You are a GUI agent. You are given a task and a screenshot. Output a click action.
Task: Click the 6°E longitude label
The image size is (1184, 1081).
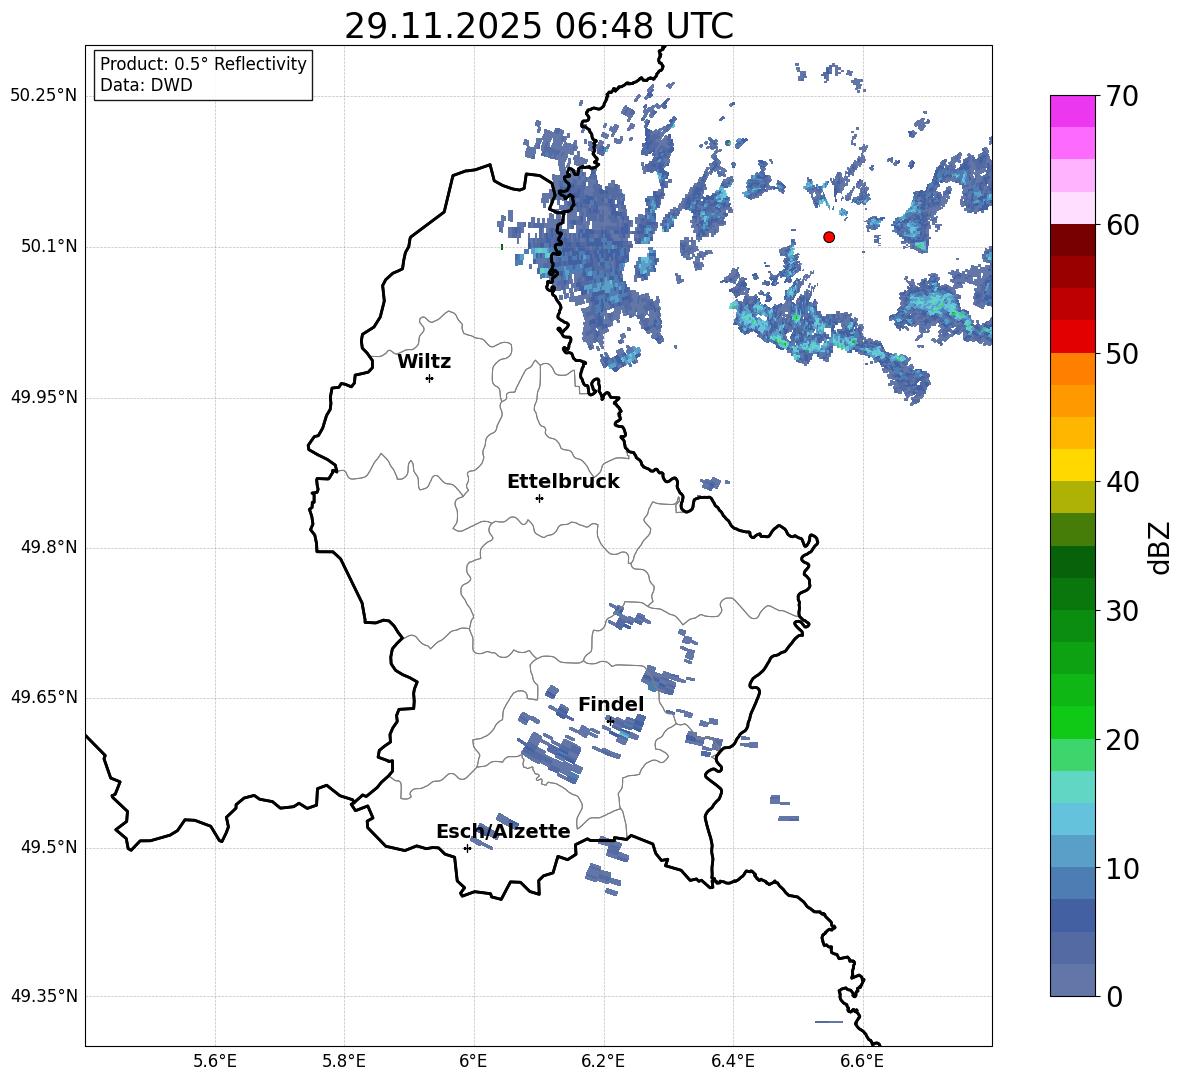(473, 1061)
